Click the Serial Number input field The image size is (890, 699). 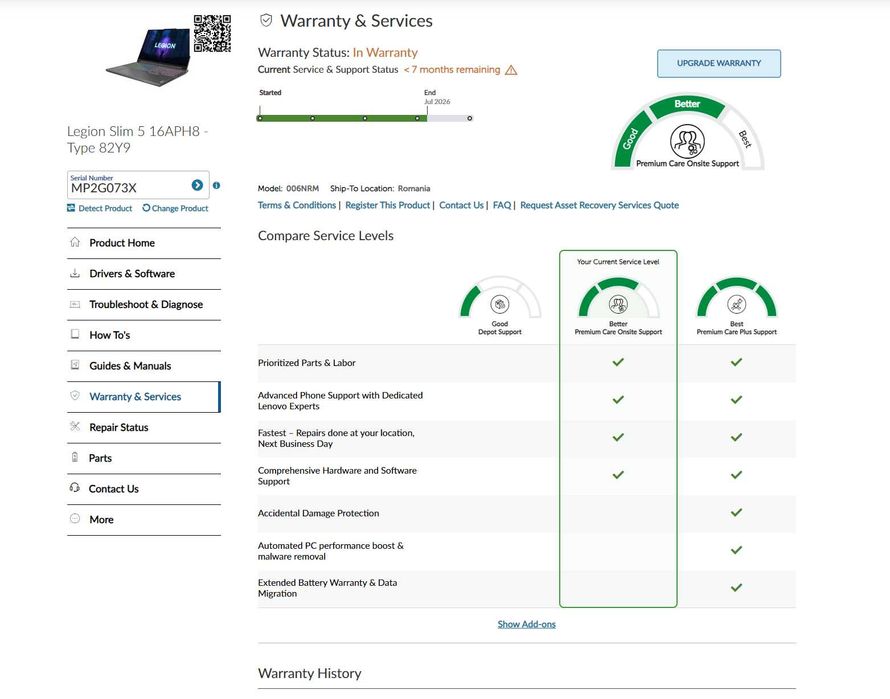[127, 188]
